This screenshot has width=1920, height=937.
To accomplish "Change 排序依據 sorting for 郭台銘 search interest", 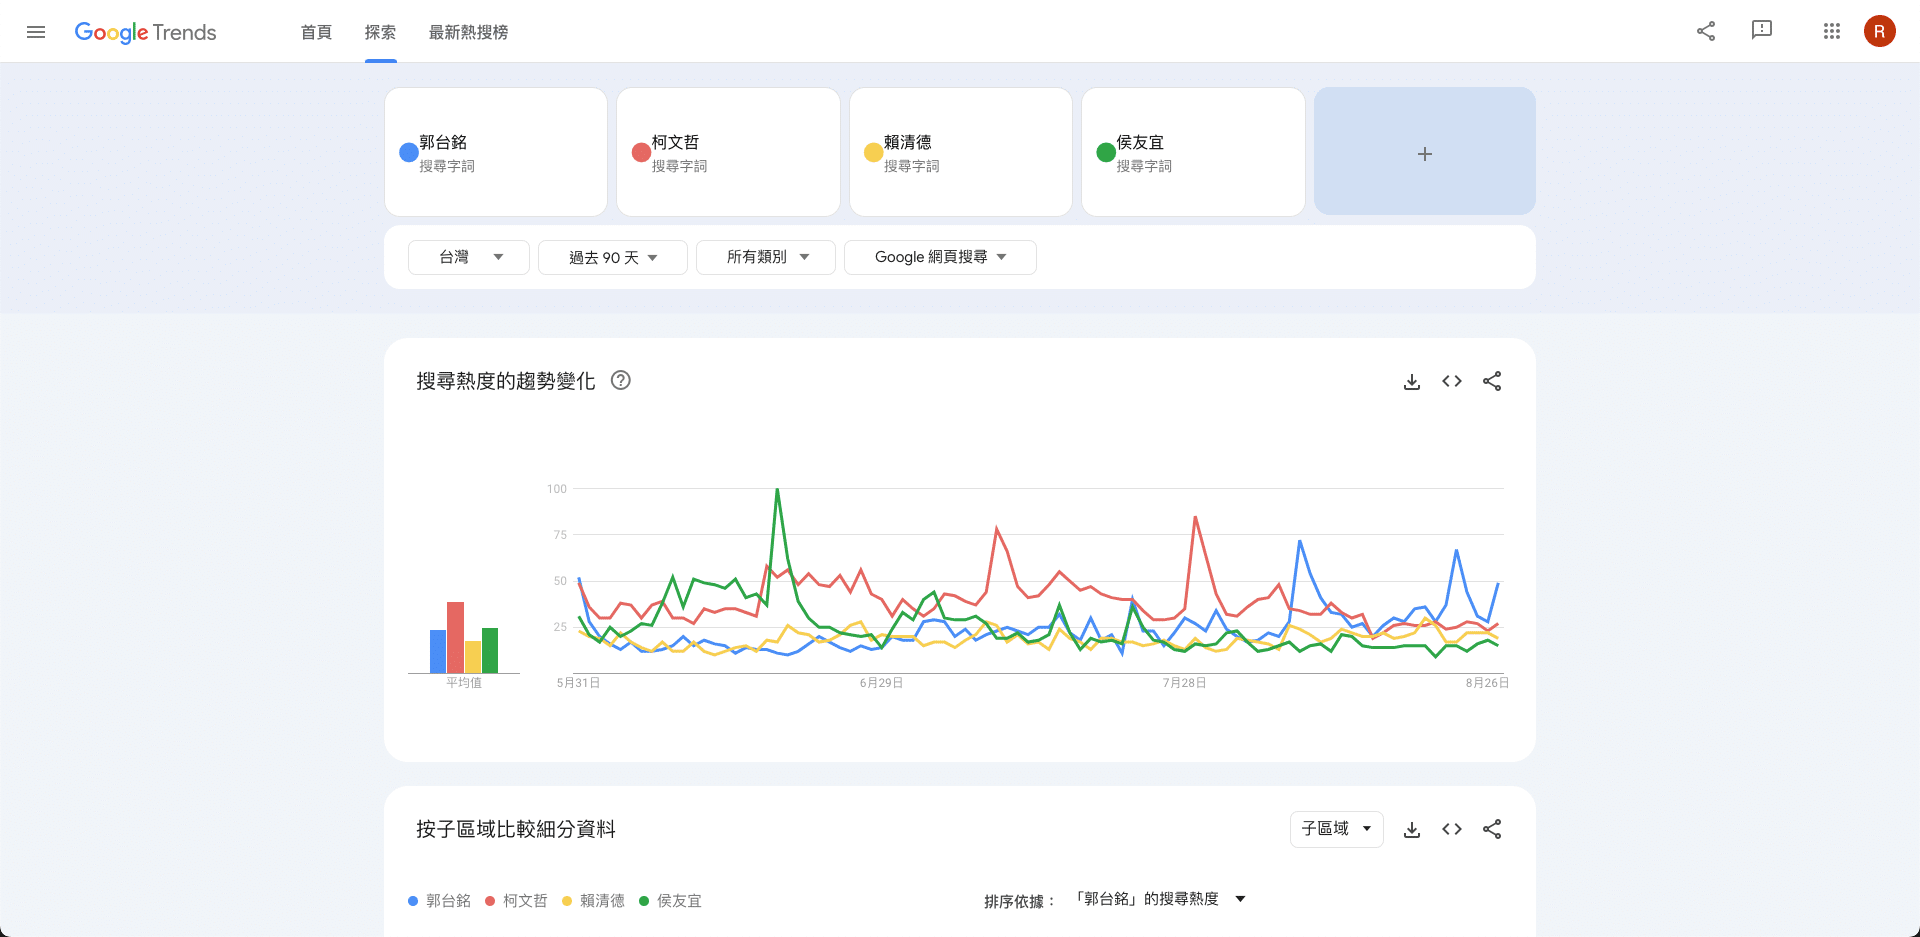I will [1160, 898].
